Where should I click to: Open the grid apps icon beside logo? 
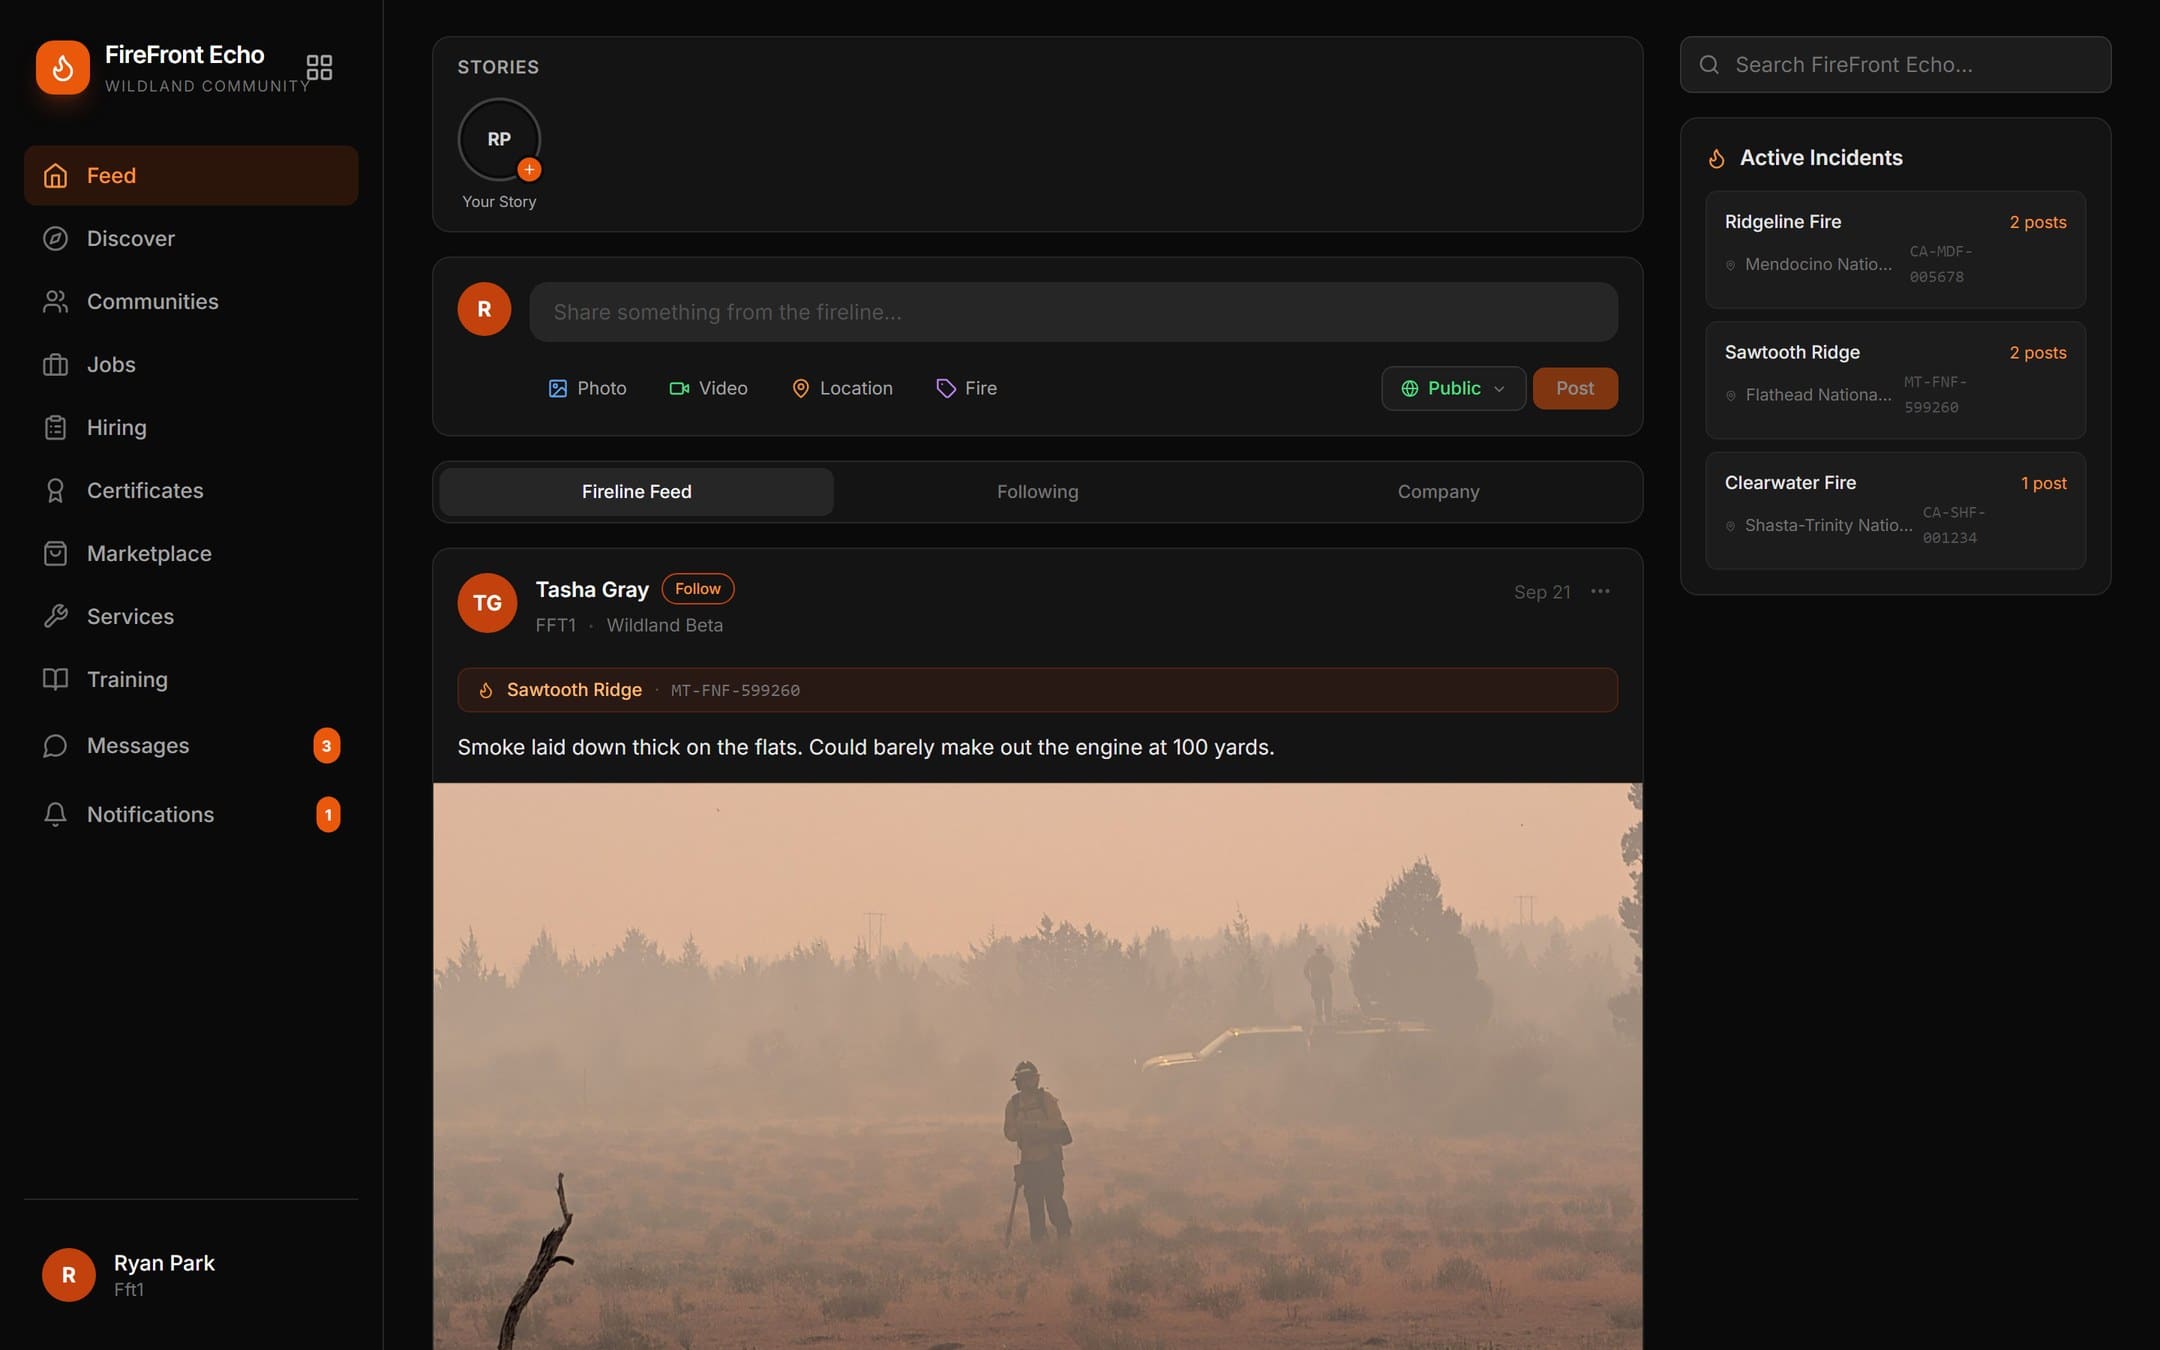pyautogui.click(x=319, y=67)
